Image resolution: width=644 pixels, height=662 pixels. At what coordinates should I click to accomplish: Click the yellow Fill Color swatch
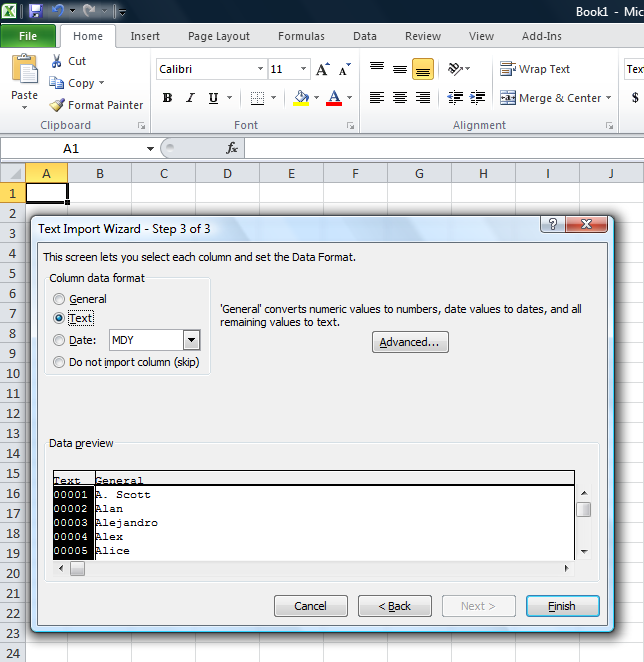click(x=301, y=98)
